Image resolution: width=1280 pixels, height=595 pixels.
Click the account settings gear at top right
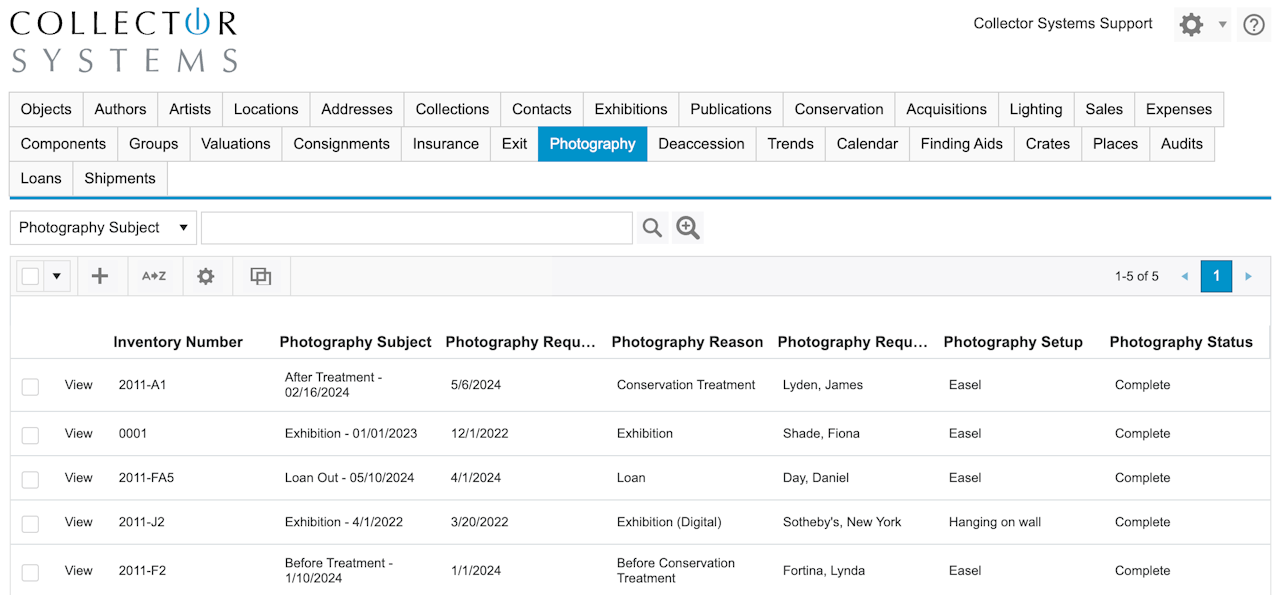(x=1191, y=25)
